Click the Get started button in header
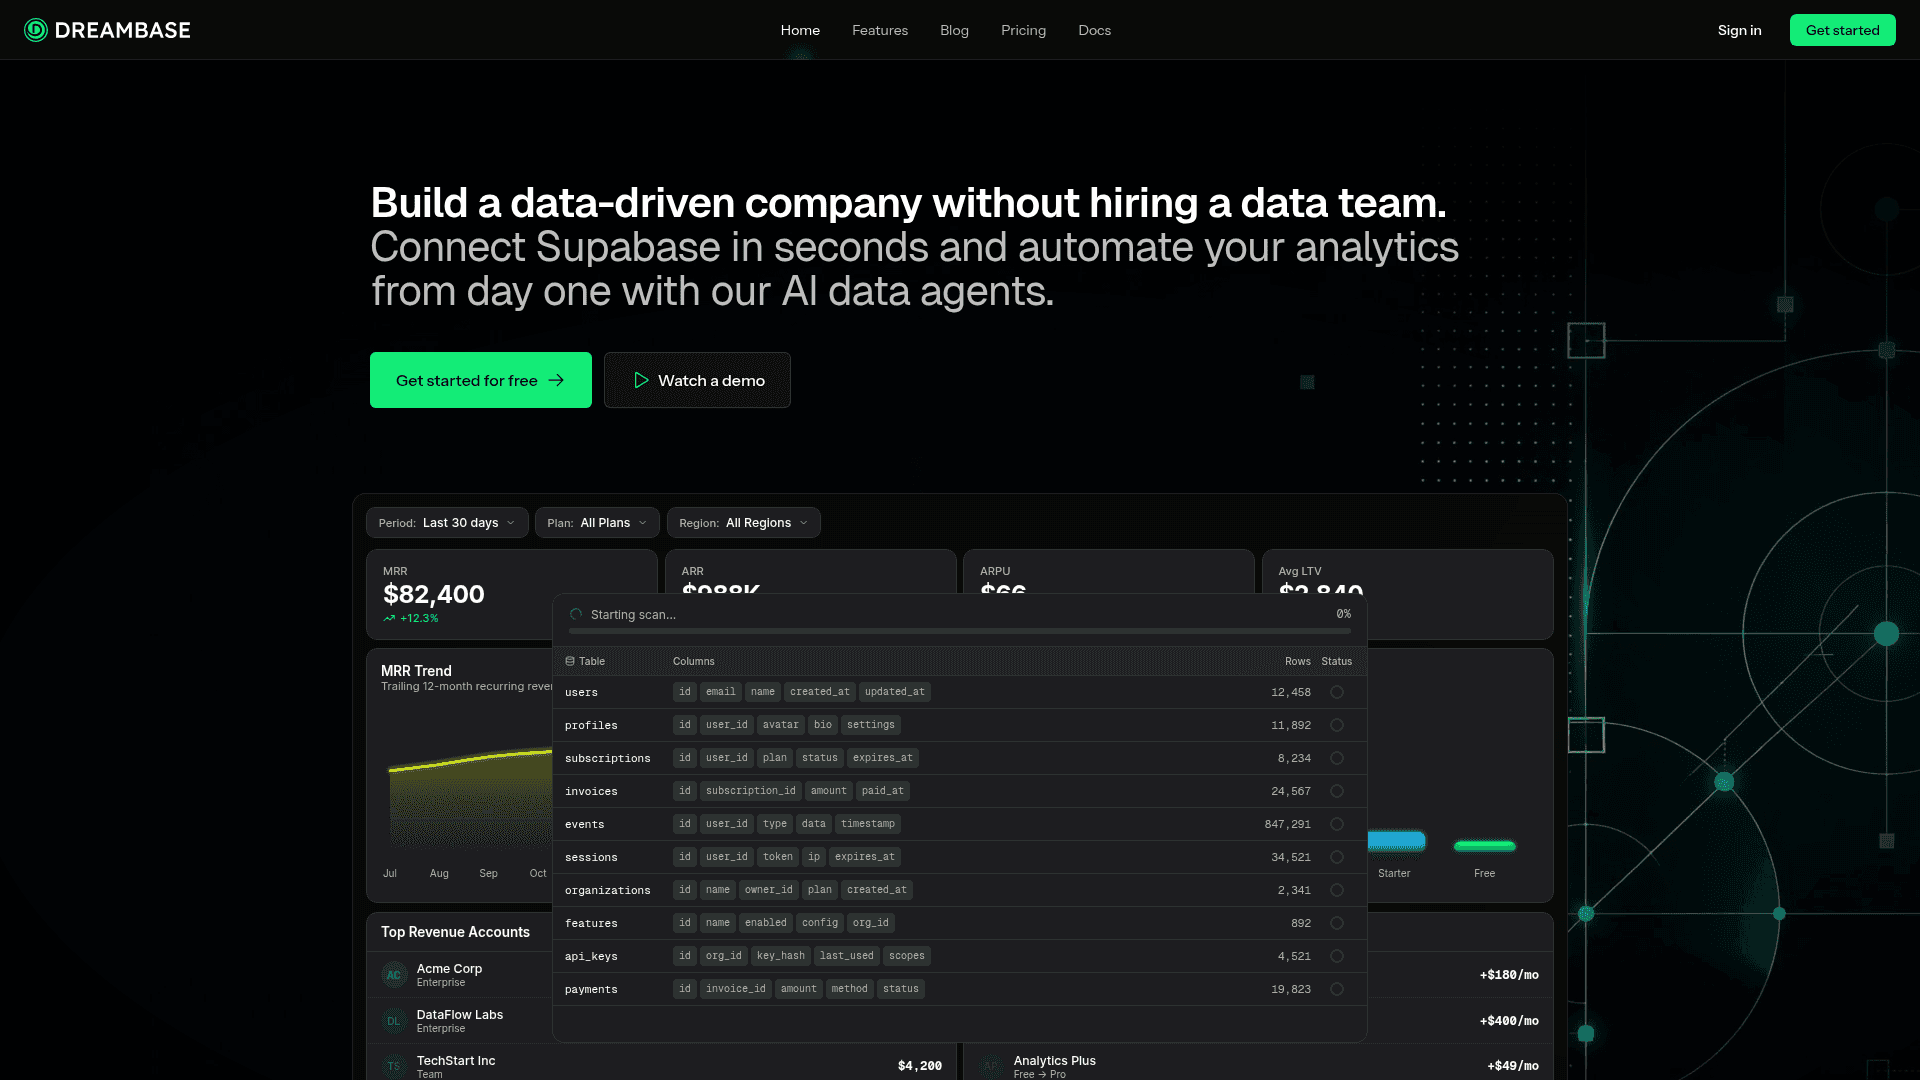This screenshot has height=1080, width=1920. coord(1842,30)
